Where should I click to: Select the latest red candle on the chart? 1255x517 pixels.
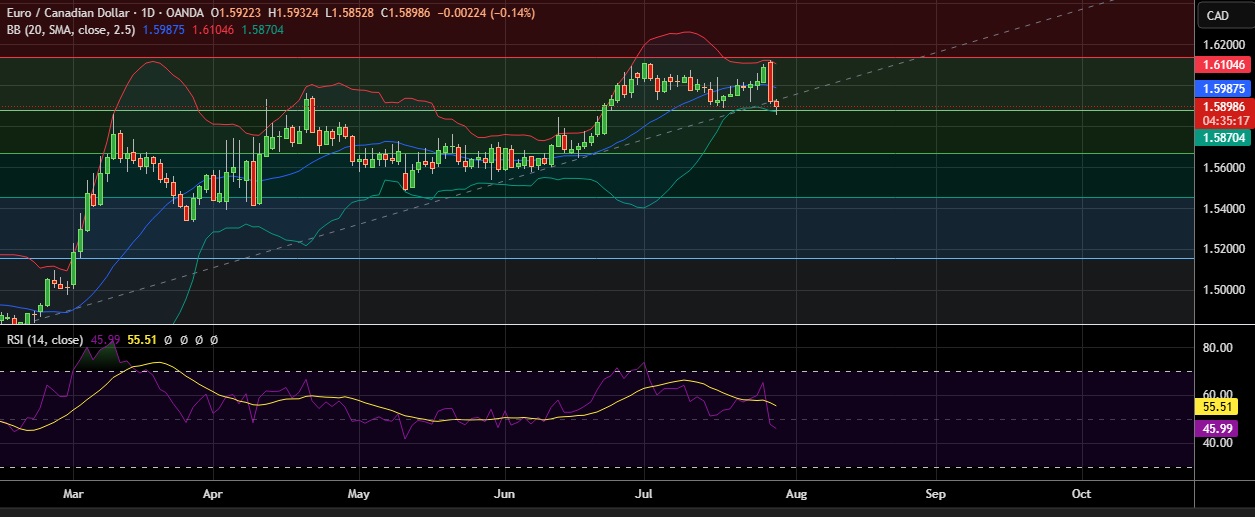click(777, 106)
